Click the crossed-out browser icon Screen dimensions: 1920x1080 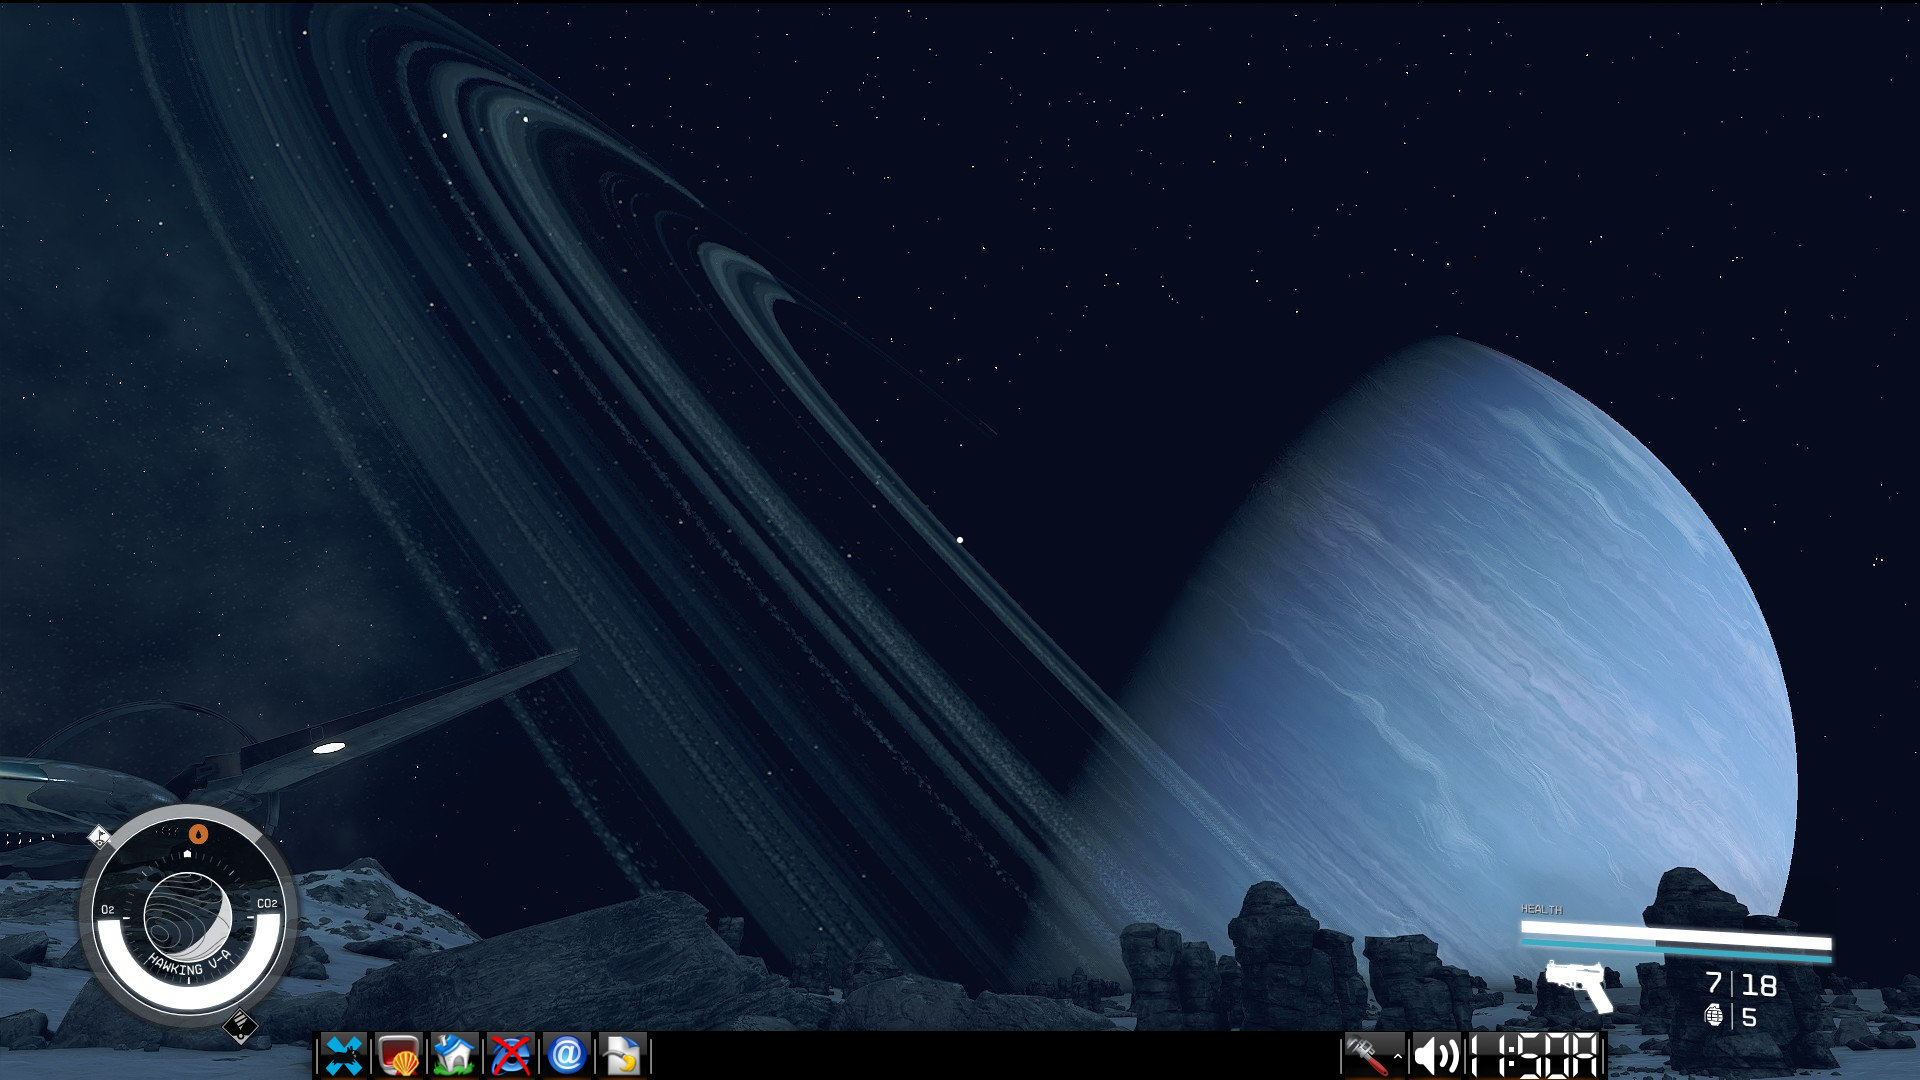click(x=510, y=1055)
